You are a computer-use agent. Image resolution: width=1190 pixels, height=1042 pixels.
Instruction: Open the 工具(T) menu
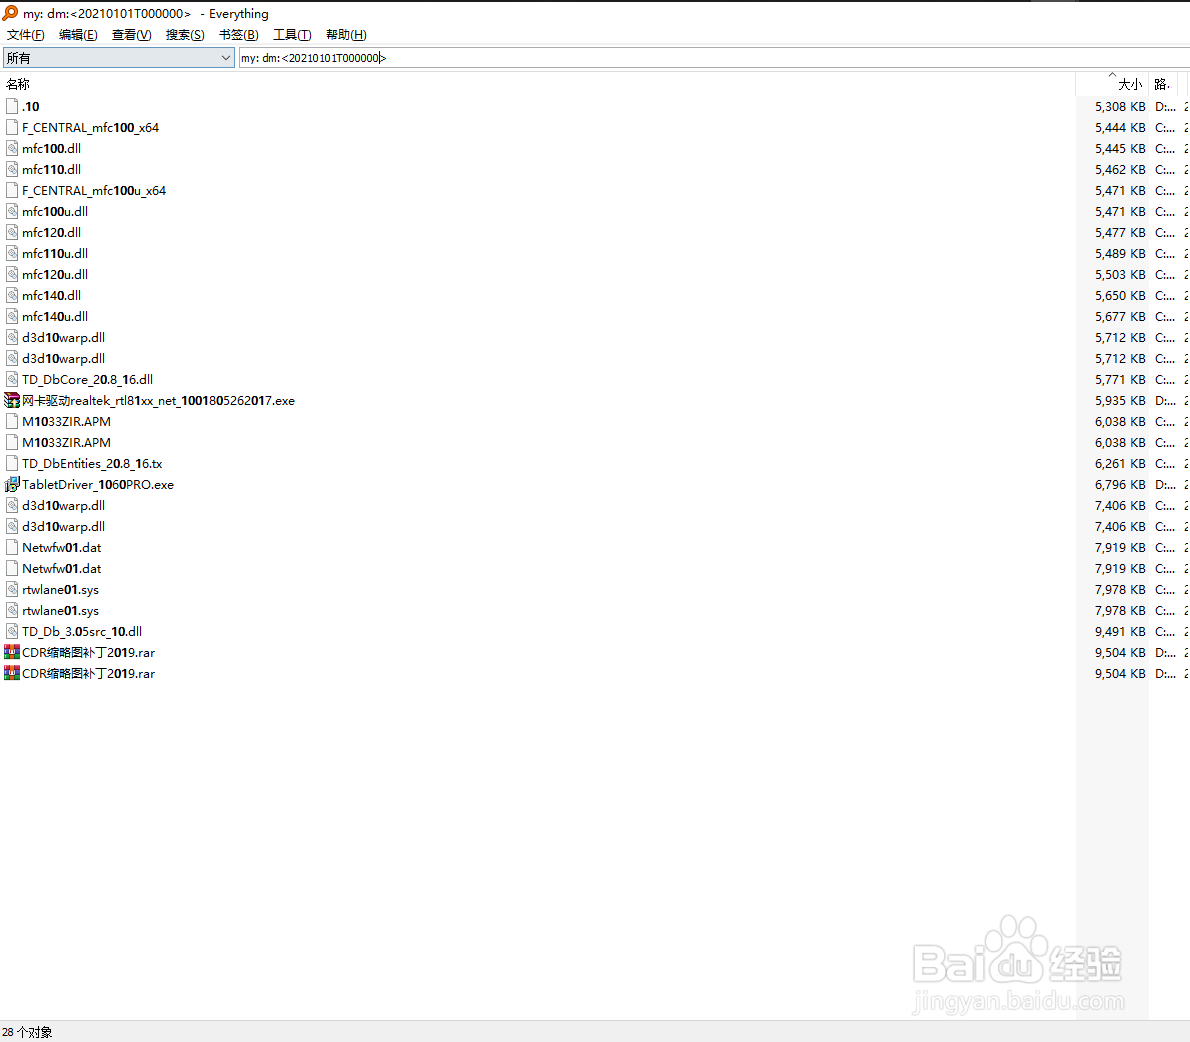(x=292, y=35)
